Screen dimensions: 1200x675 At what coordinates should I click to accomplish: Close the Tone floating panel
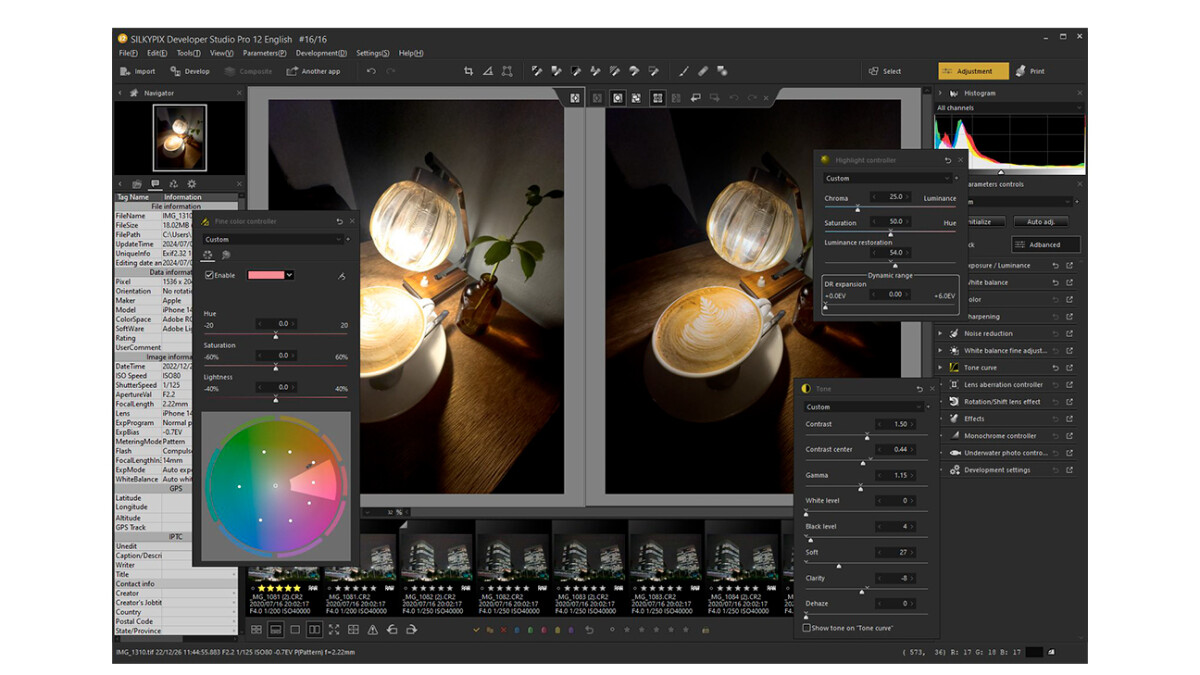click(x=932, y=389)
